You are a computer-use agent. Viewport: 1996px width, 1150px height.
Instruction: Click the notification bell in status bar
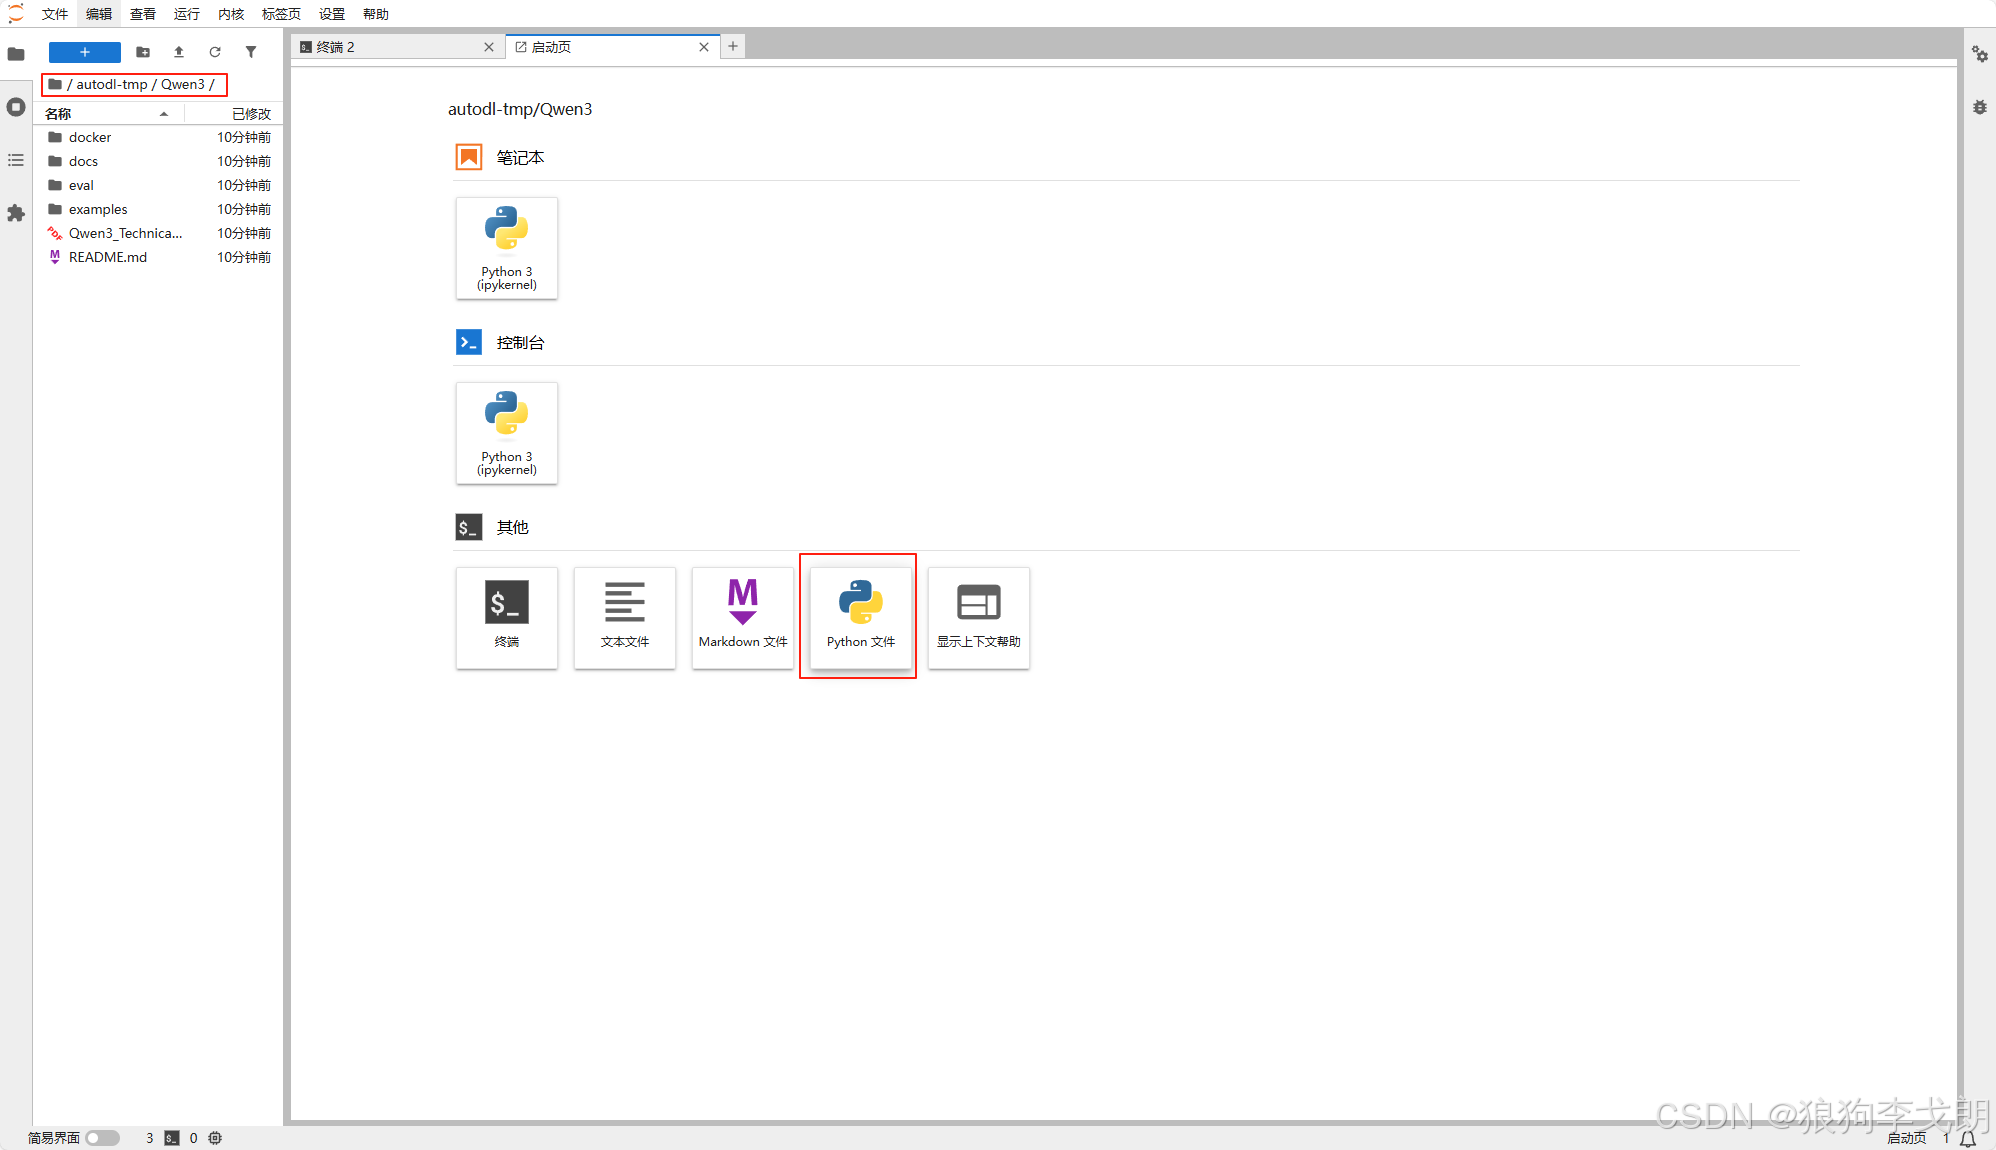coord(1968,1138)
